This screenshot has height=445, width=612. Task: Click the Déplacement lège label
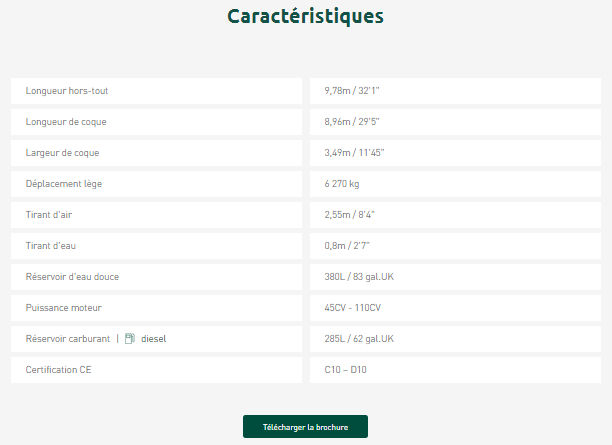click(x=64, y=184)
